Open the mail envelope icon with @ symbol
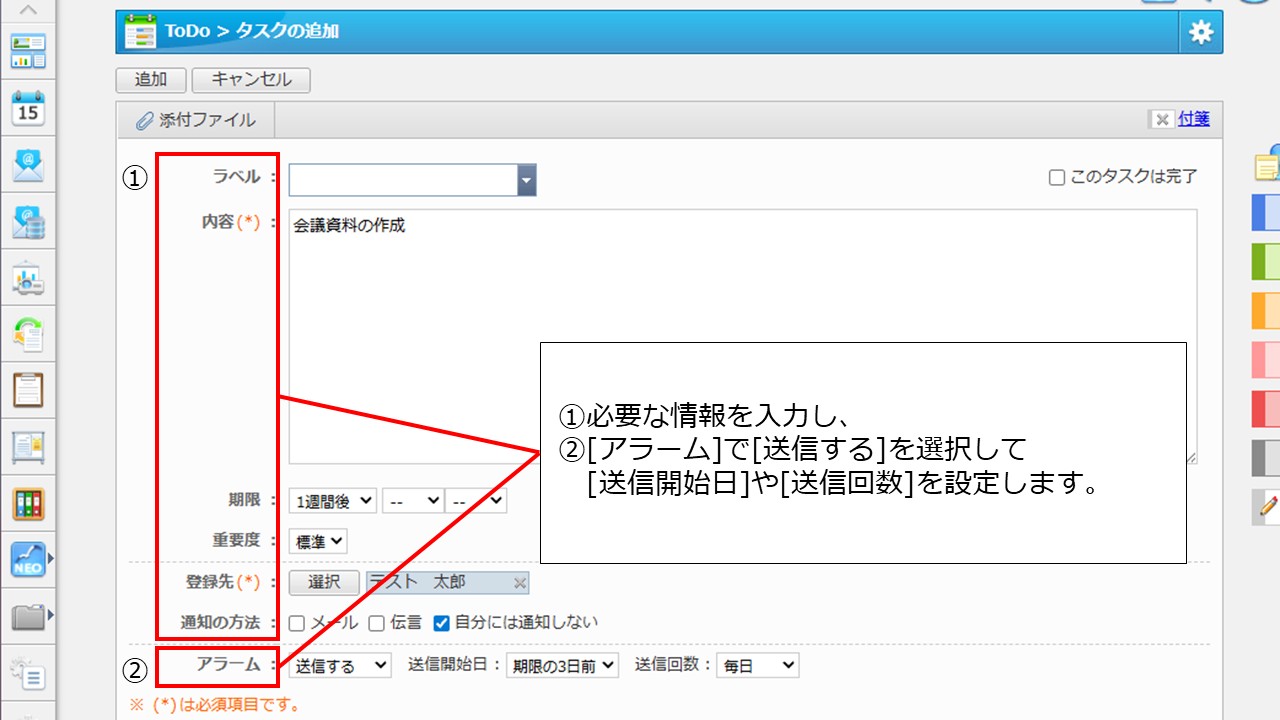Image resolution: width=1280 pixels, height=720 pixels. 28,165
